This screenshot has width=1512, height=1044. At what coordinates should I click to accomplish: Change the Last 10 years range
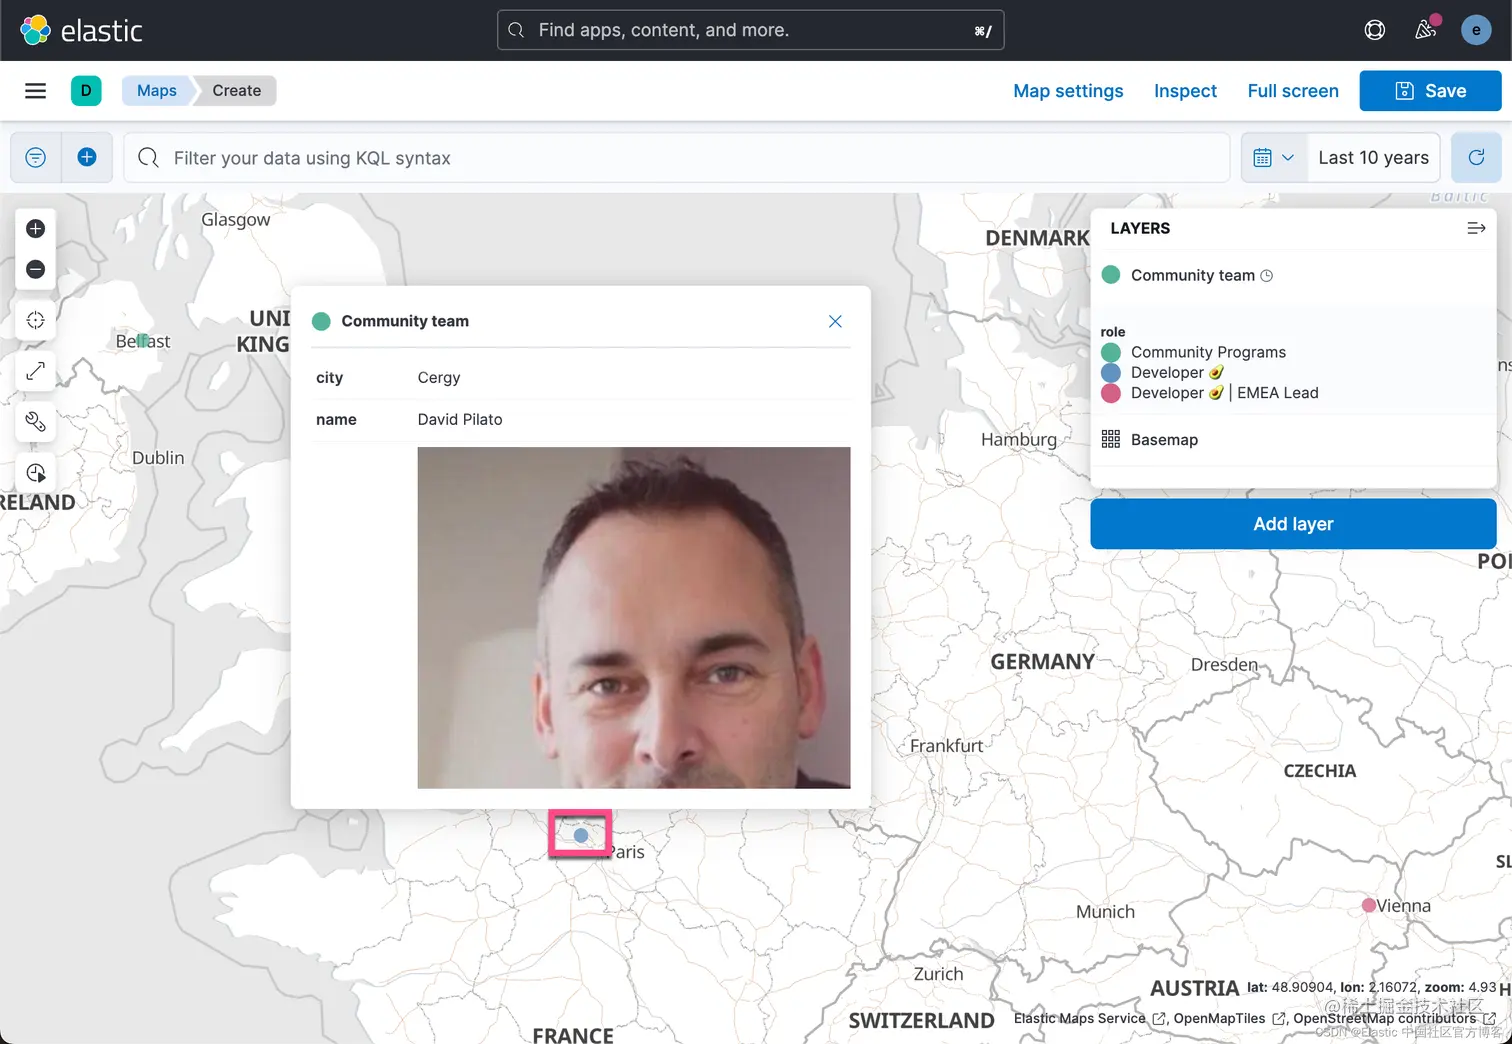click(x=1373, y=158)
